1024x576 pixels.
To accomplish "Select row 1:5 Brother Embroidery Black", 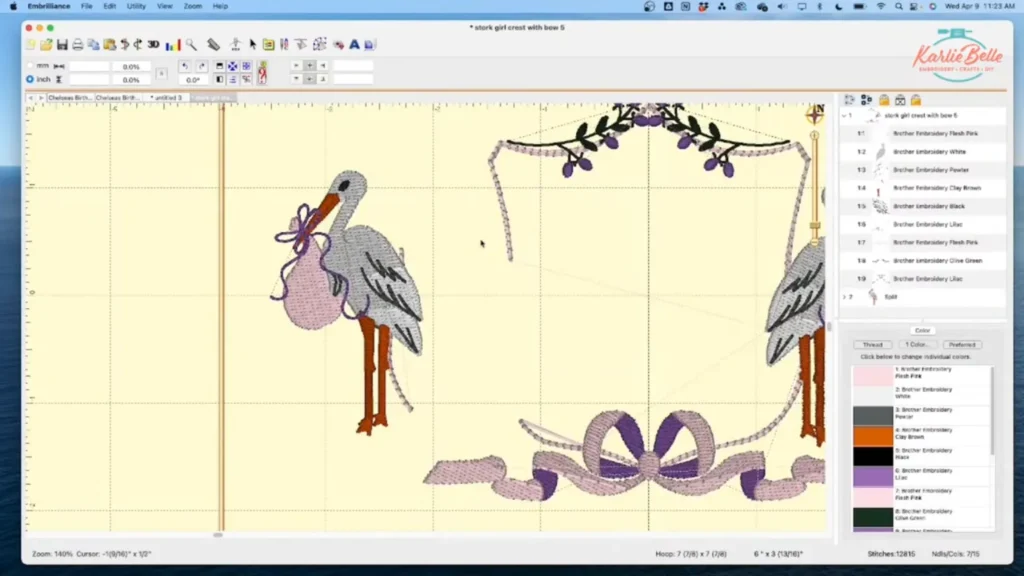I will (923, 206).
